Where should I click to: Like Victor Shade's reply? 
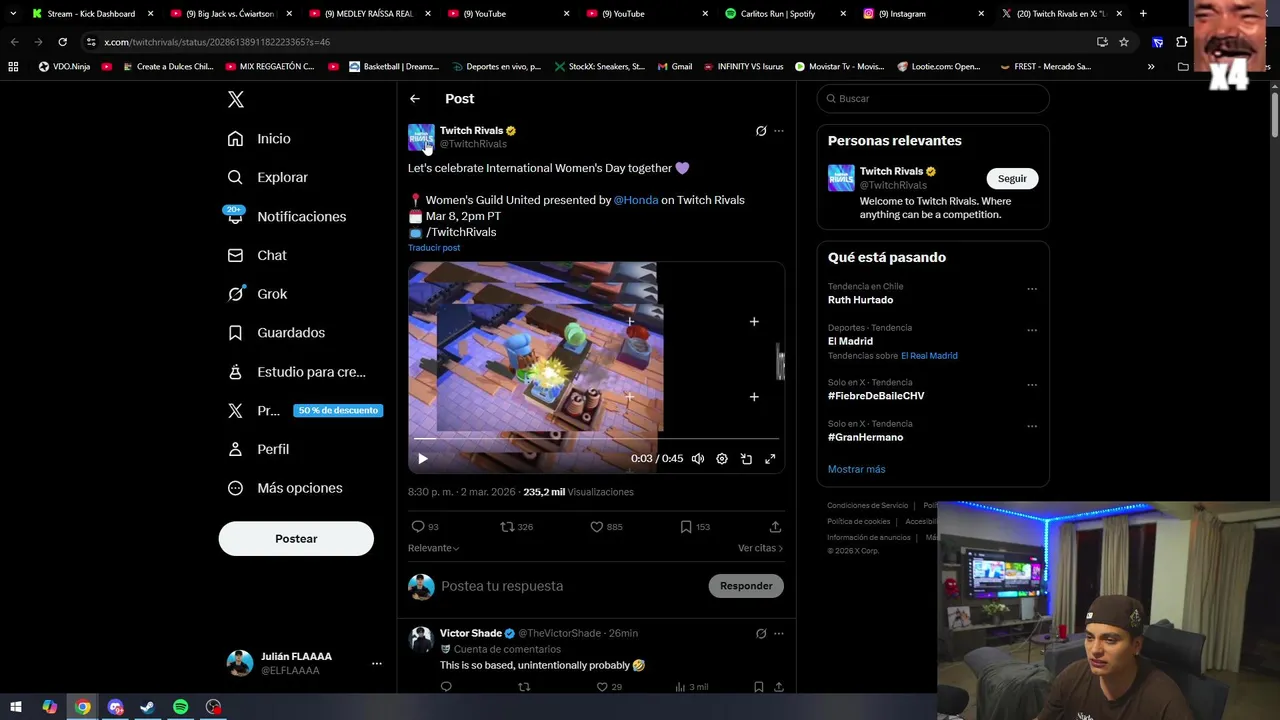602,687
